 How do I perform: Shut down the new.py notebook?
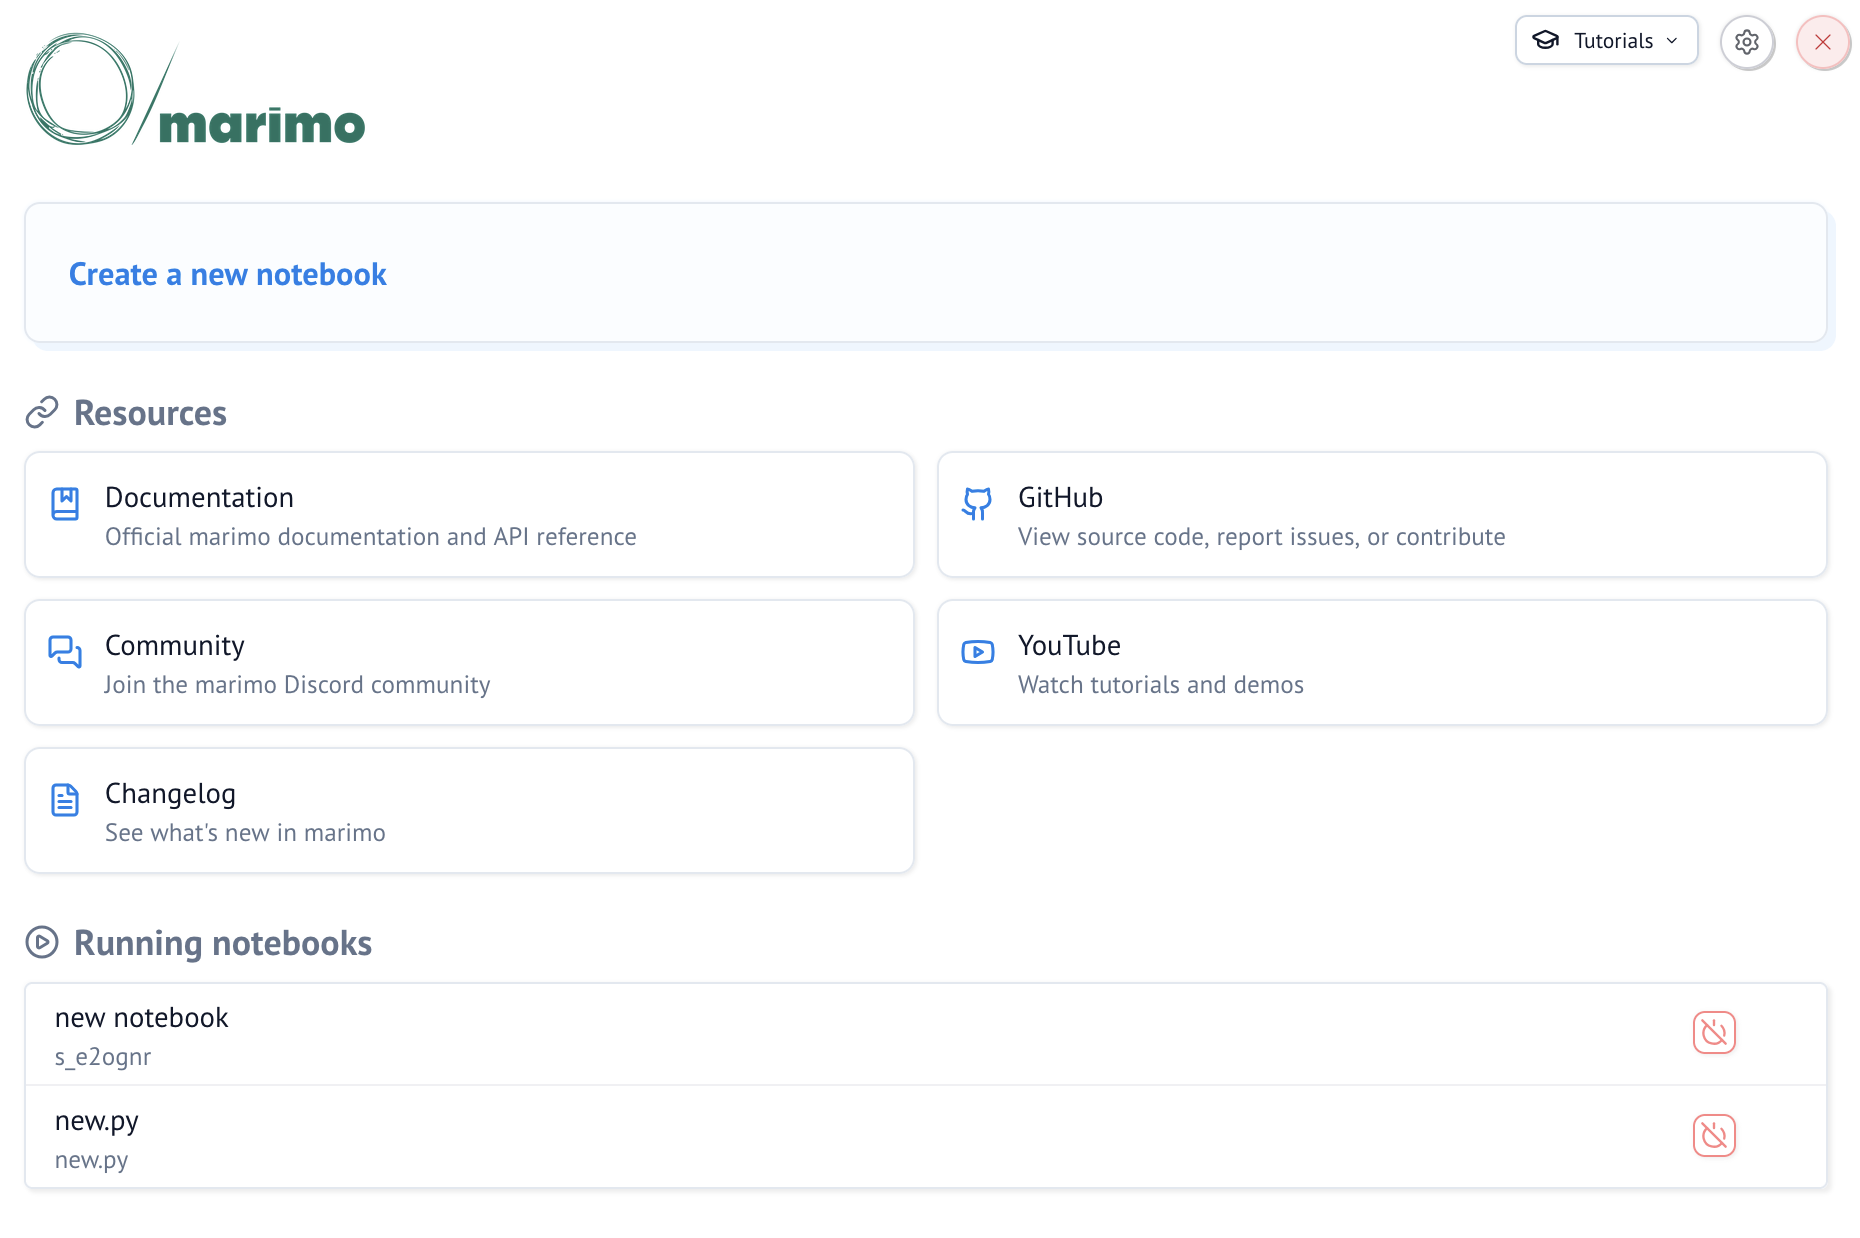[x=1713, y=1136]
